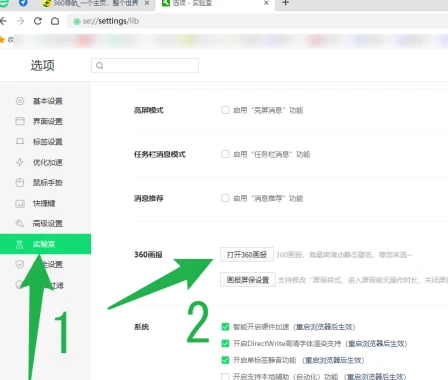Click the 系统 section label
448x380 pixels.
(141, 327)
